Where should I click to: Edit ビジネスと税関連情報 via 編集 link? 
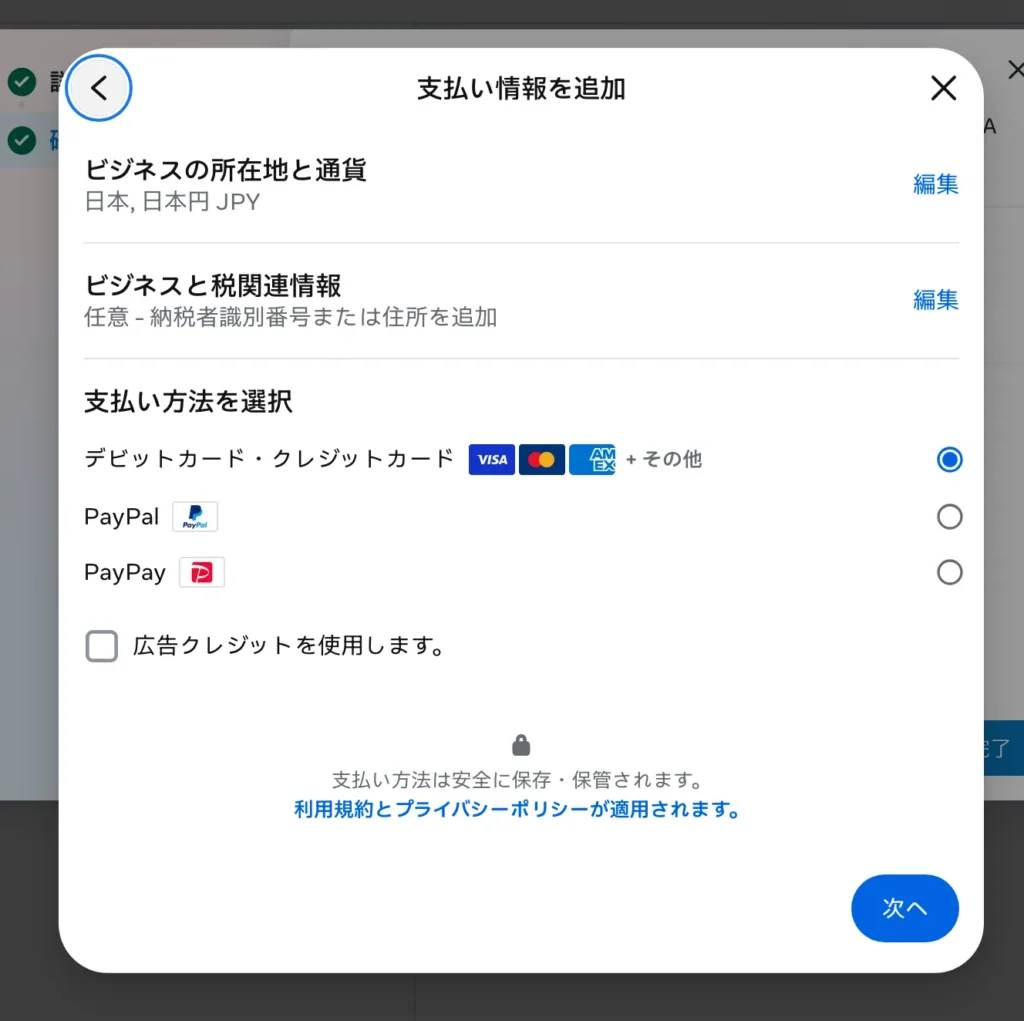point(935,300)
